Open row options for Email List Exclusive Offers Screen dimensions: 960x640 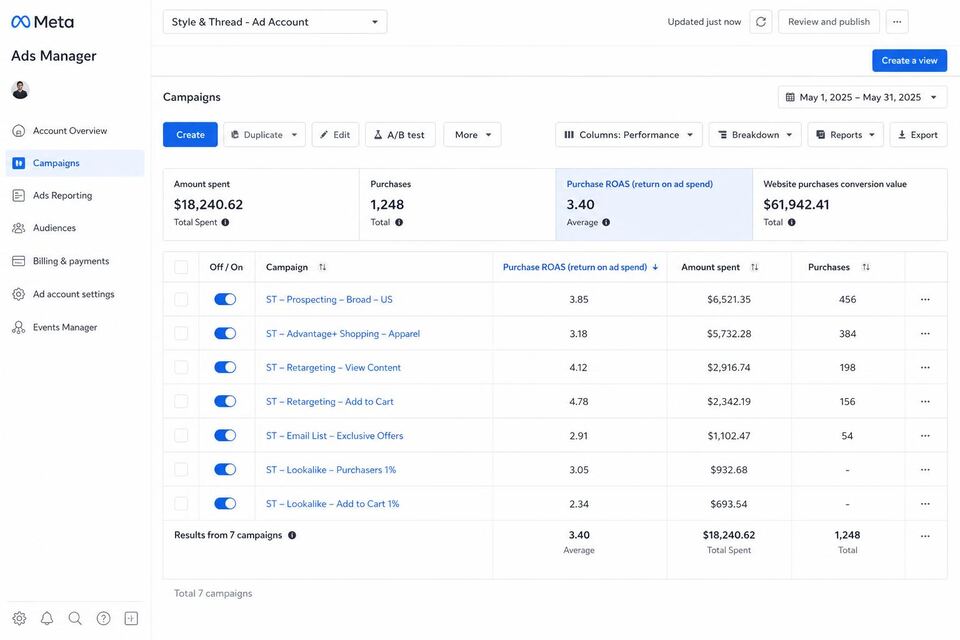(x=925, y=435)
